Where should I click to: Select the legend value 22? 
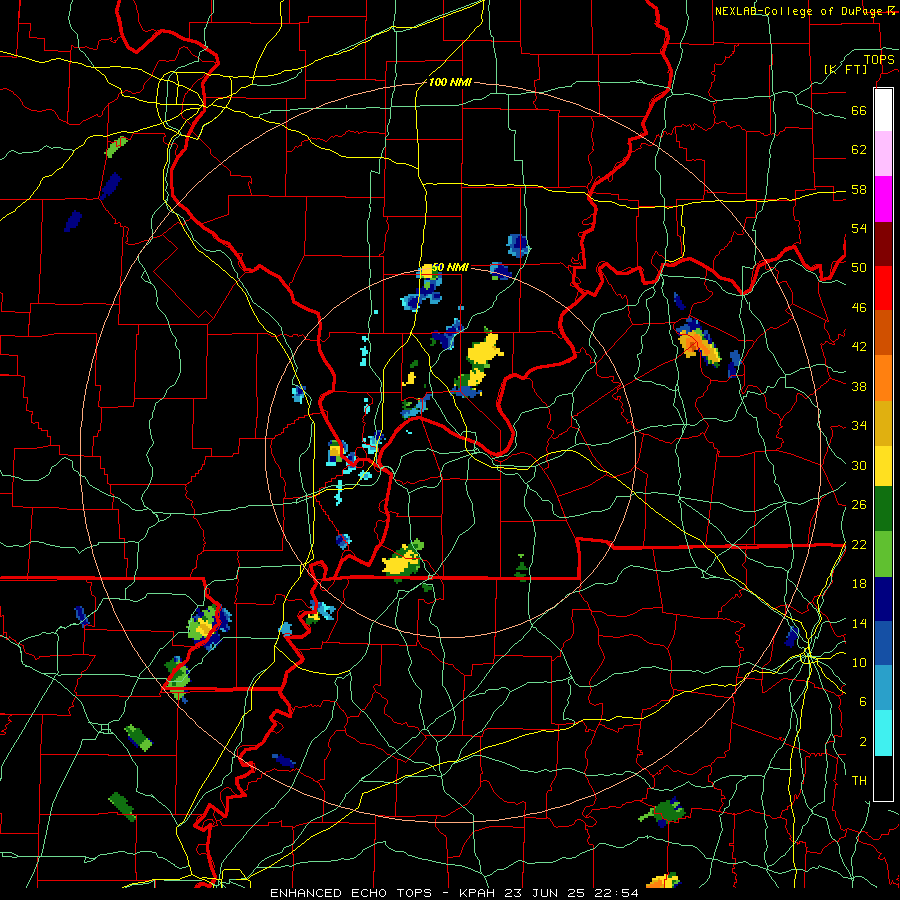pos(859,545)
